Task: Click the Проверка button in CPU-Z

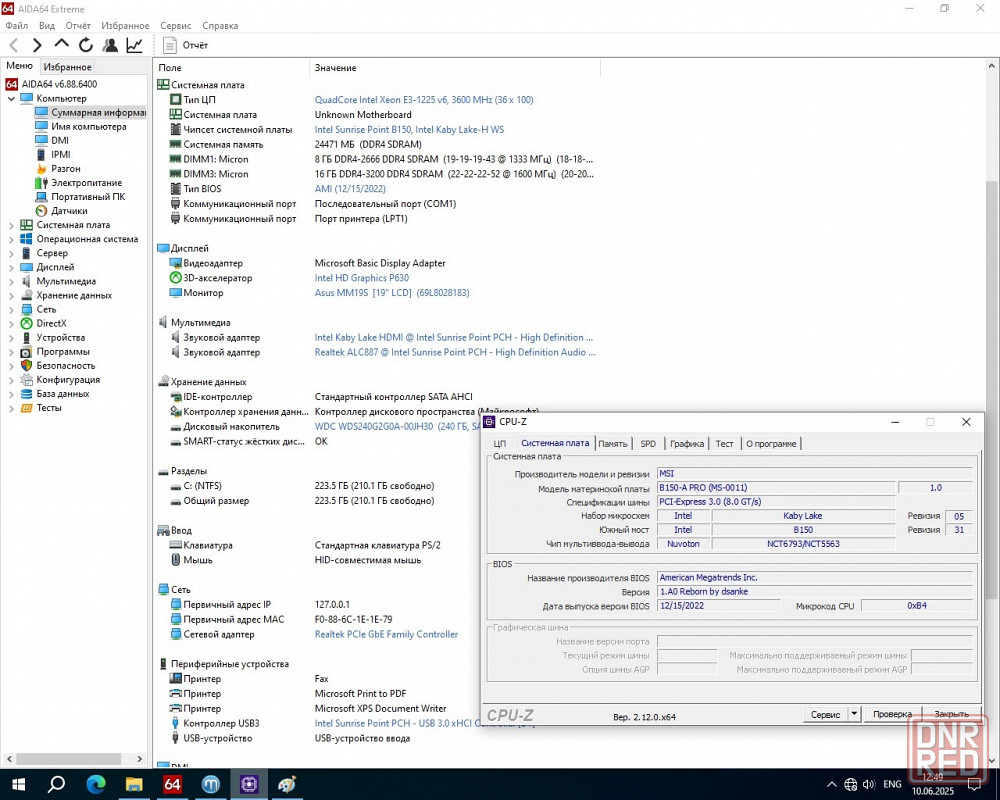Action: (892, 715)
